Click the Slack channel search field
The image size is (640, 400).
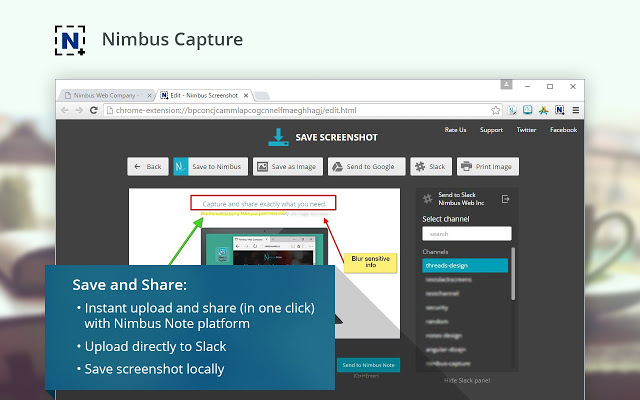tap(467, 234)
